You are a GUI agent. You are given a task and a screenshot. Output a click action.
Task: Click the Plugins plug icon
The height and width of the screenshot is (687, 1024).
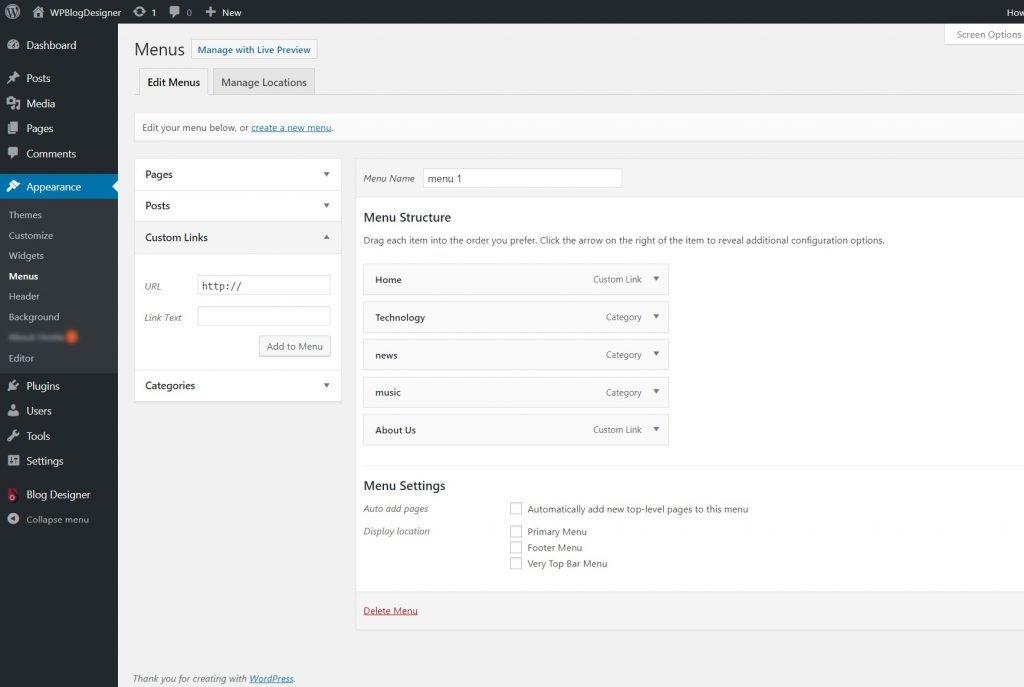14,385
